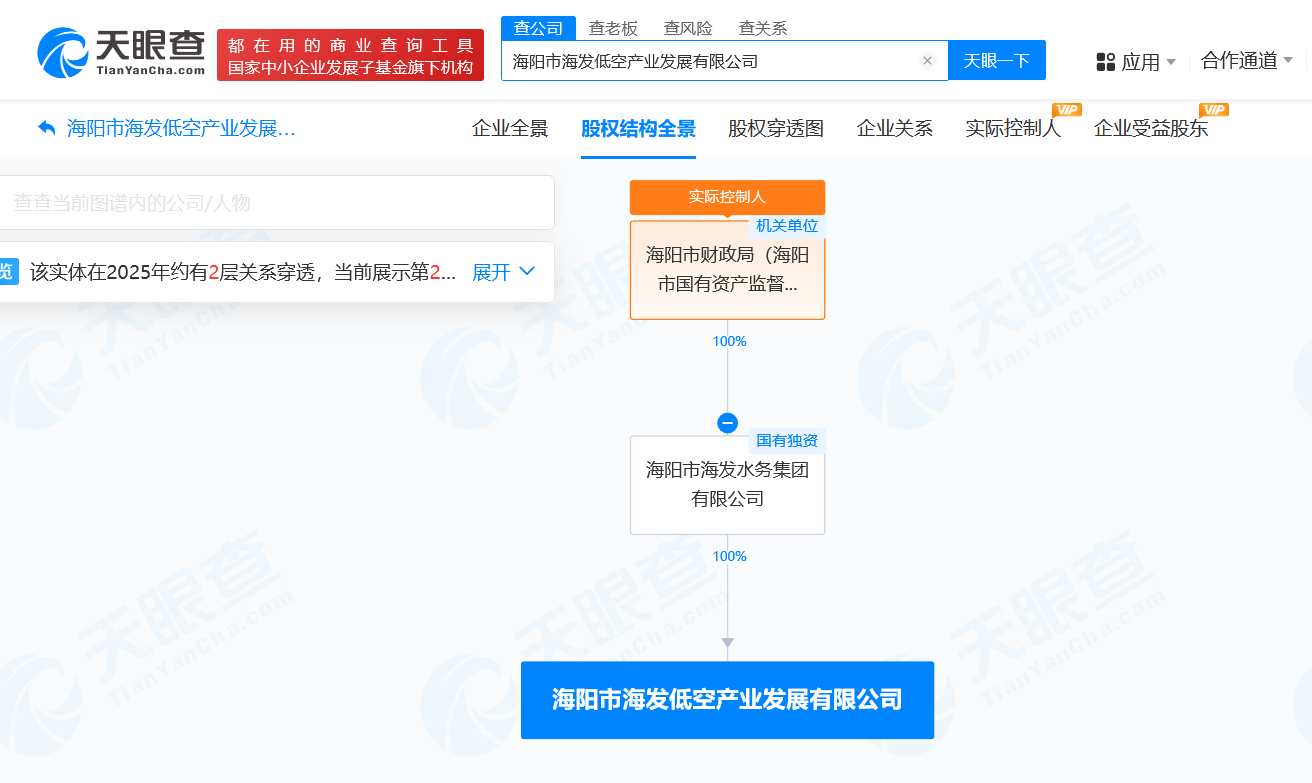Screen dimensions: 1312x783
Task: Click the 实际控制人 orange label
Action: (727, 197)
